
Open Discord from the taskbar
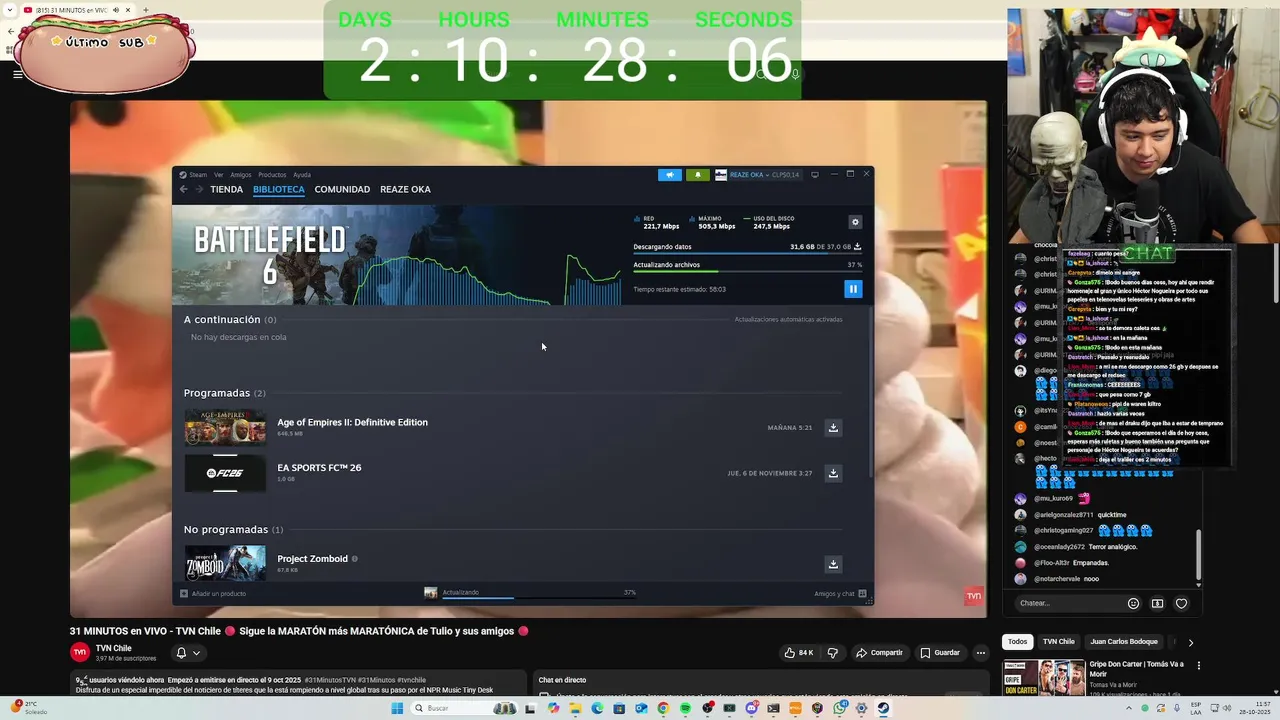tap(751, 708)
